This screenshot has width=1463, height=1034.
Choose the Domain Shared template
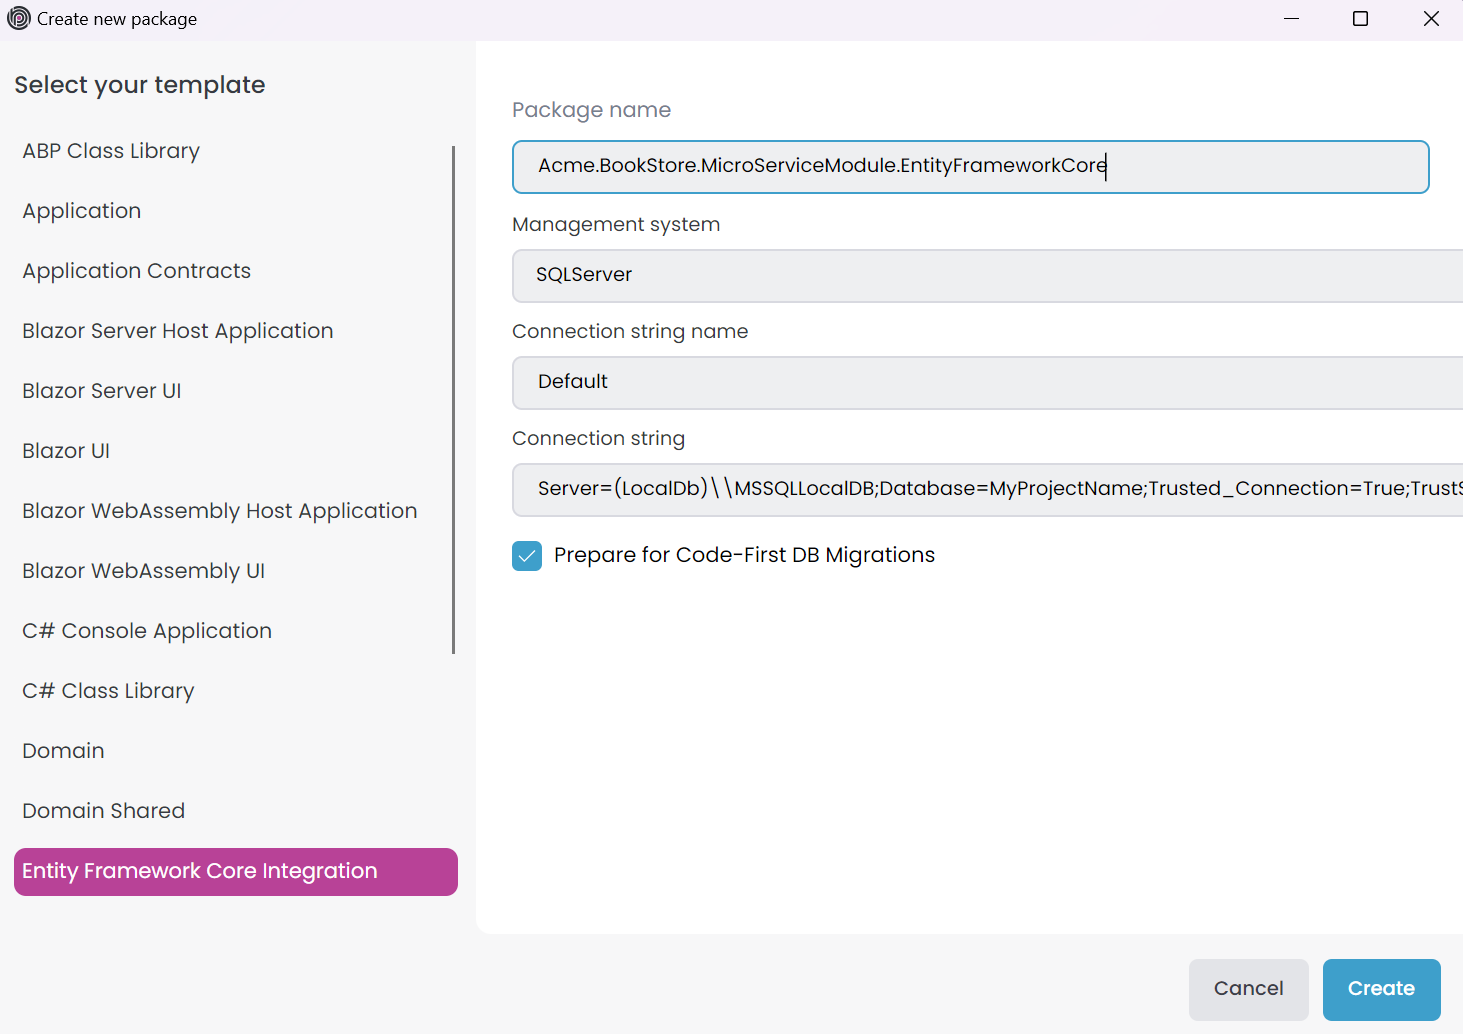pos(103,810)
